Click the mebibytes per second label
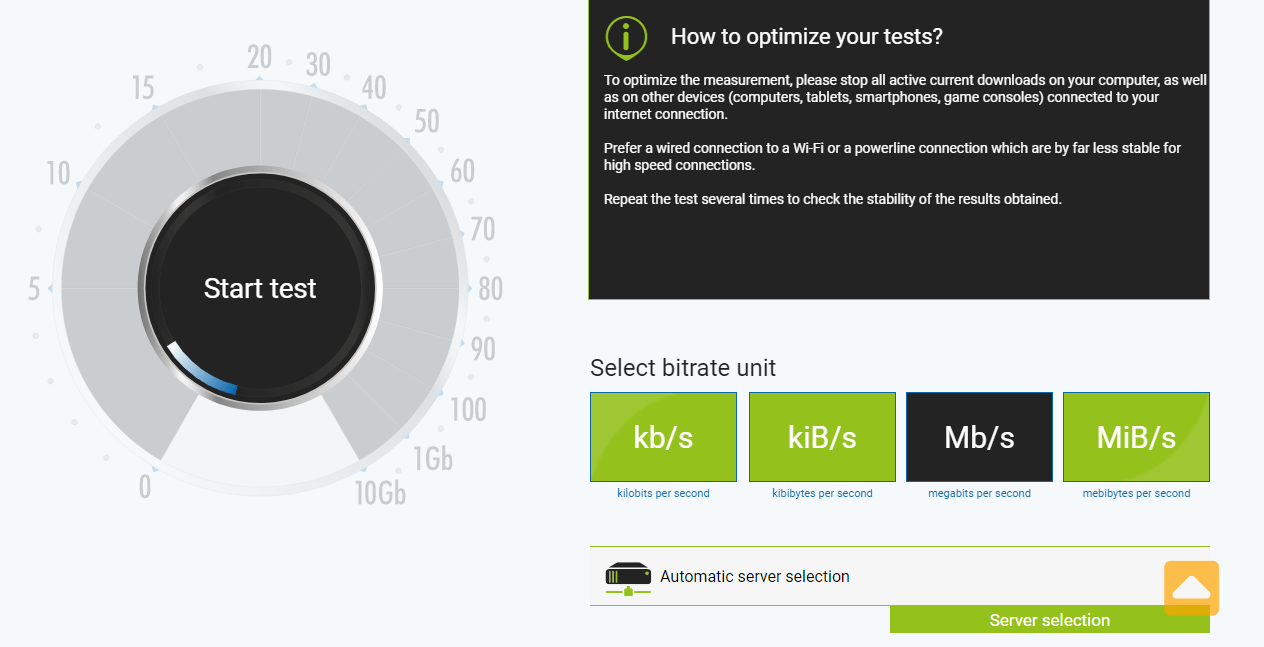 1136,493
